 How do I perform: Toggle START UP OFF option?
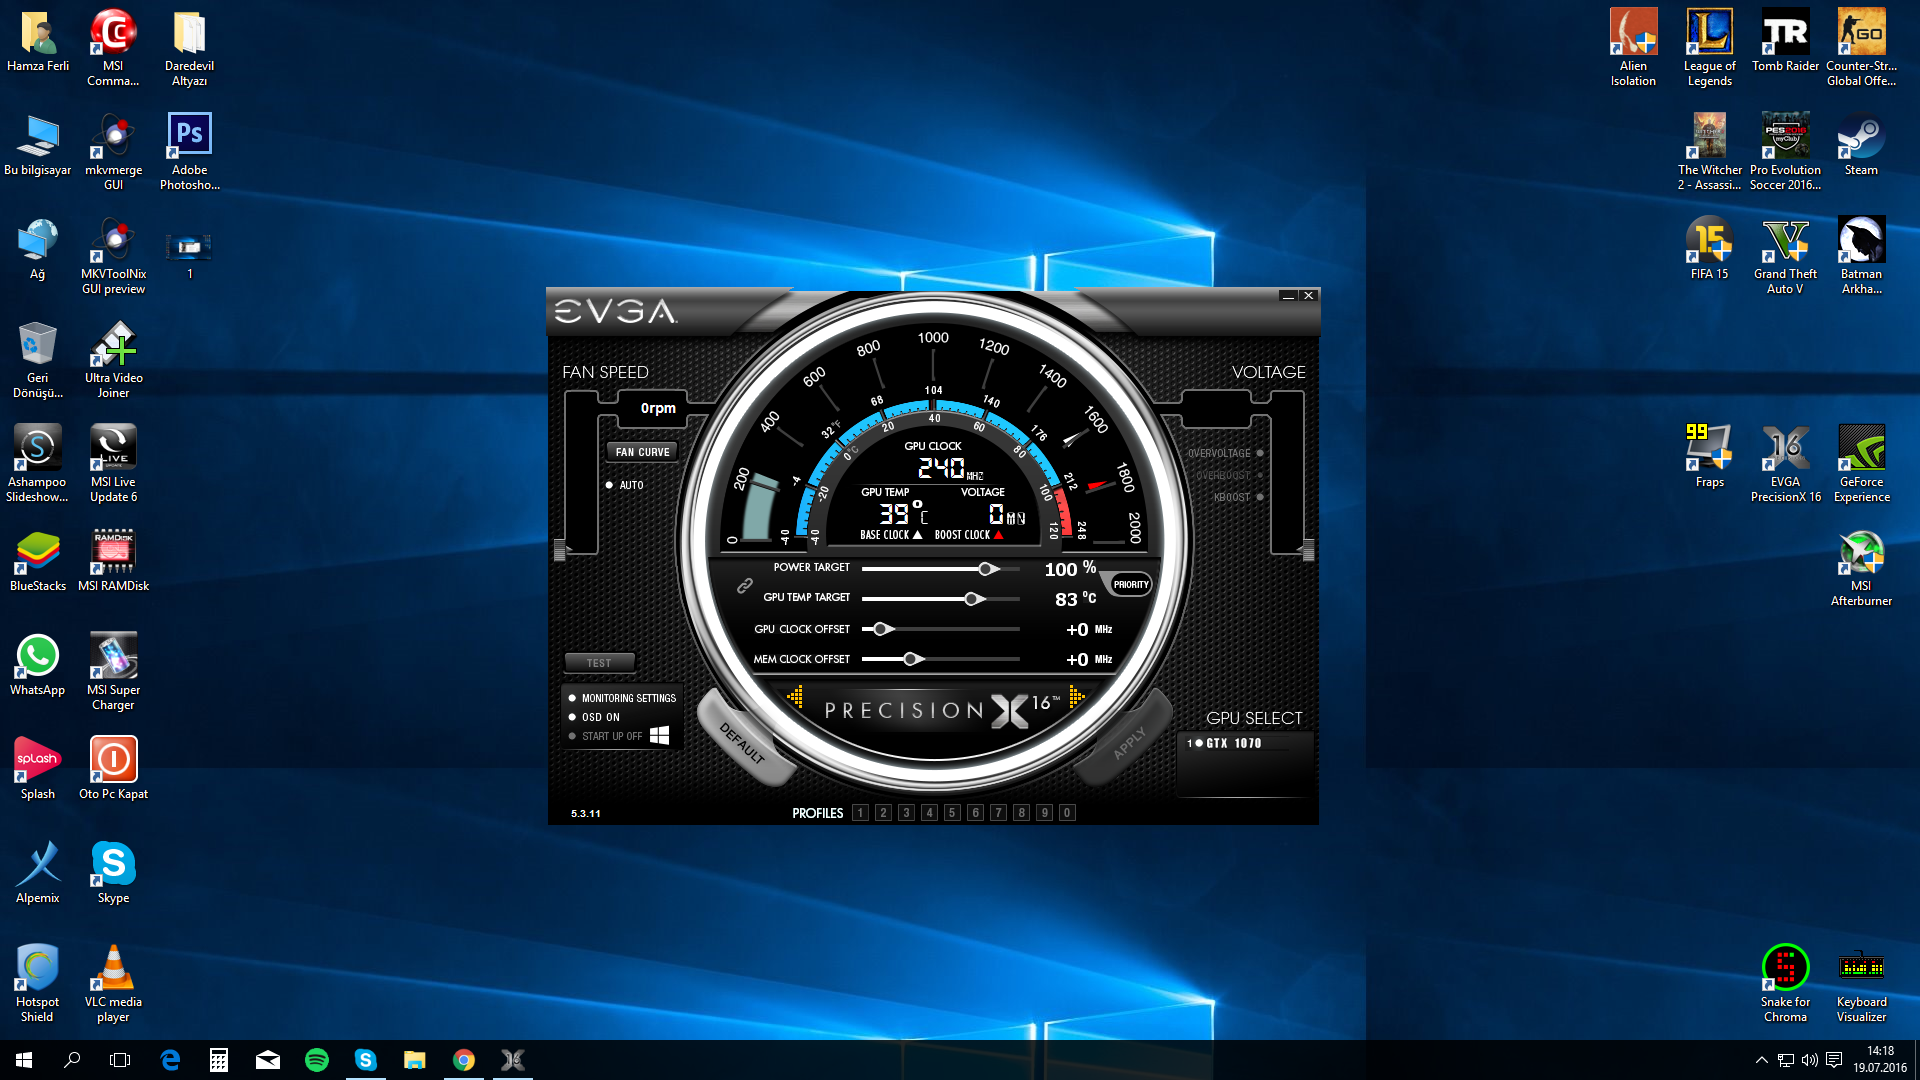pyautogui.click(x=572, y=736)
